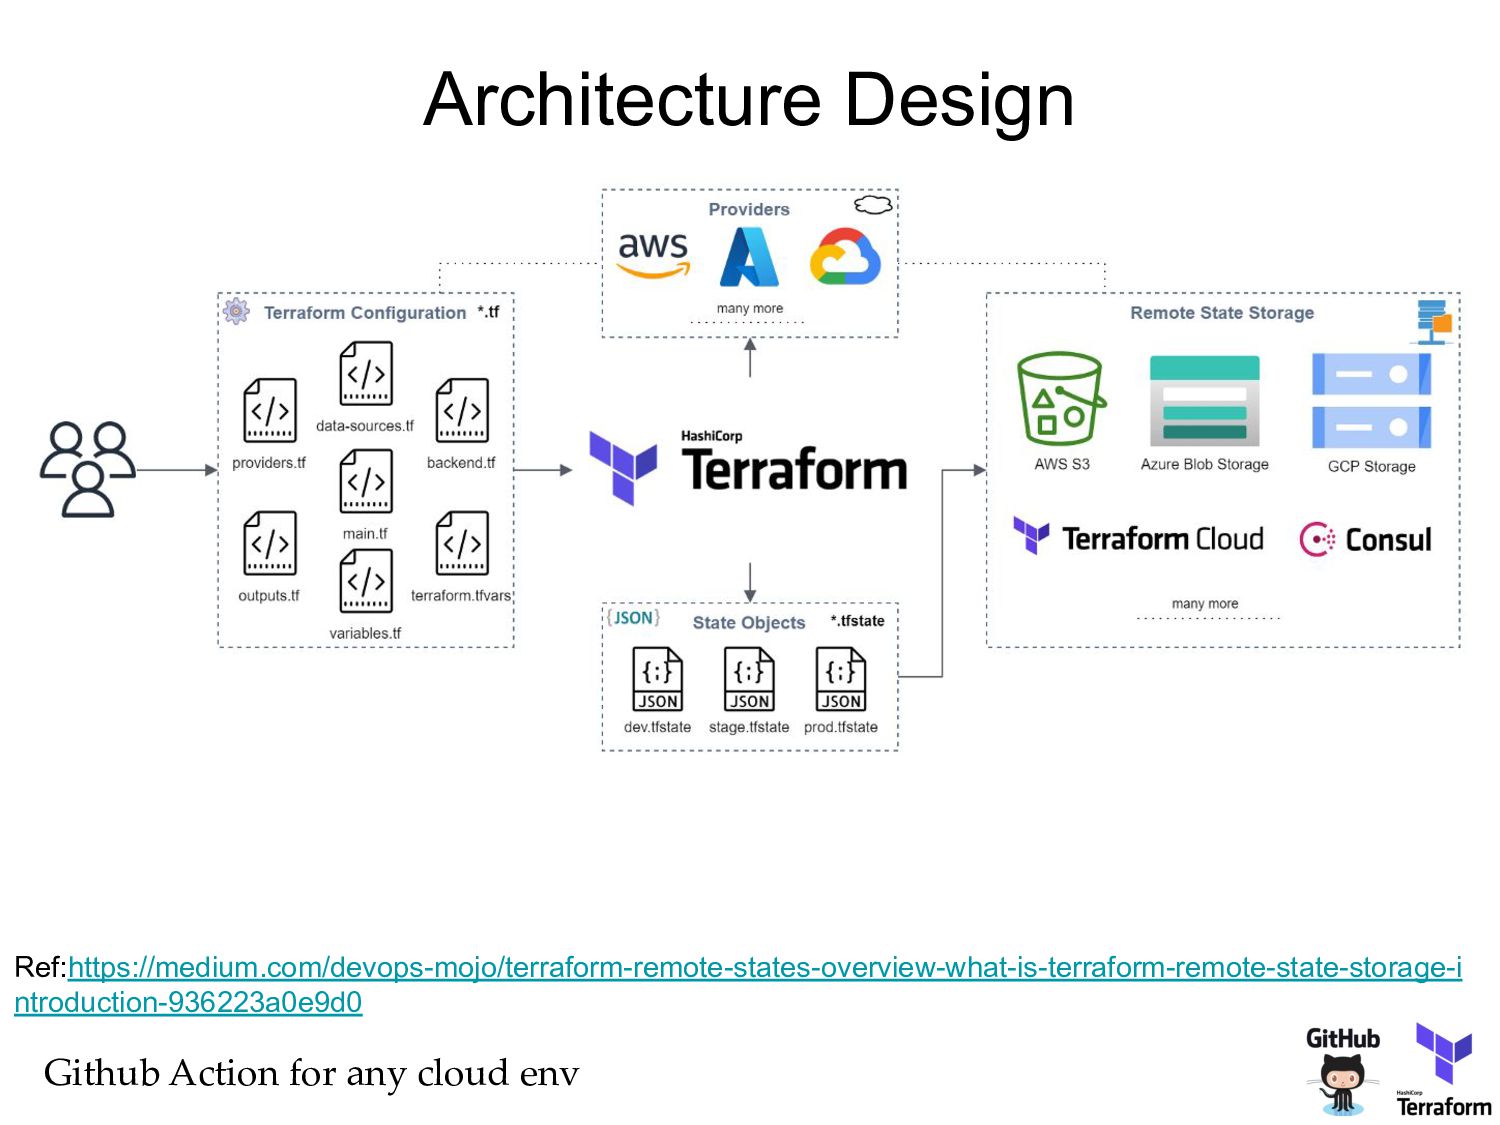The height and width of the screenshot is (1125, 1500).
Task: Click the AWS provider logo
Action: 653,255
